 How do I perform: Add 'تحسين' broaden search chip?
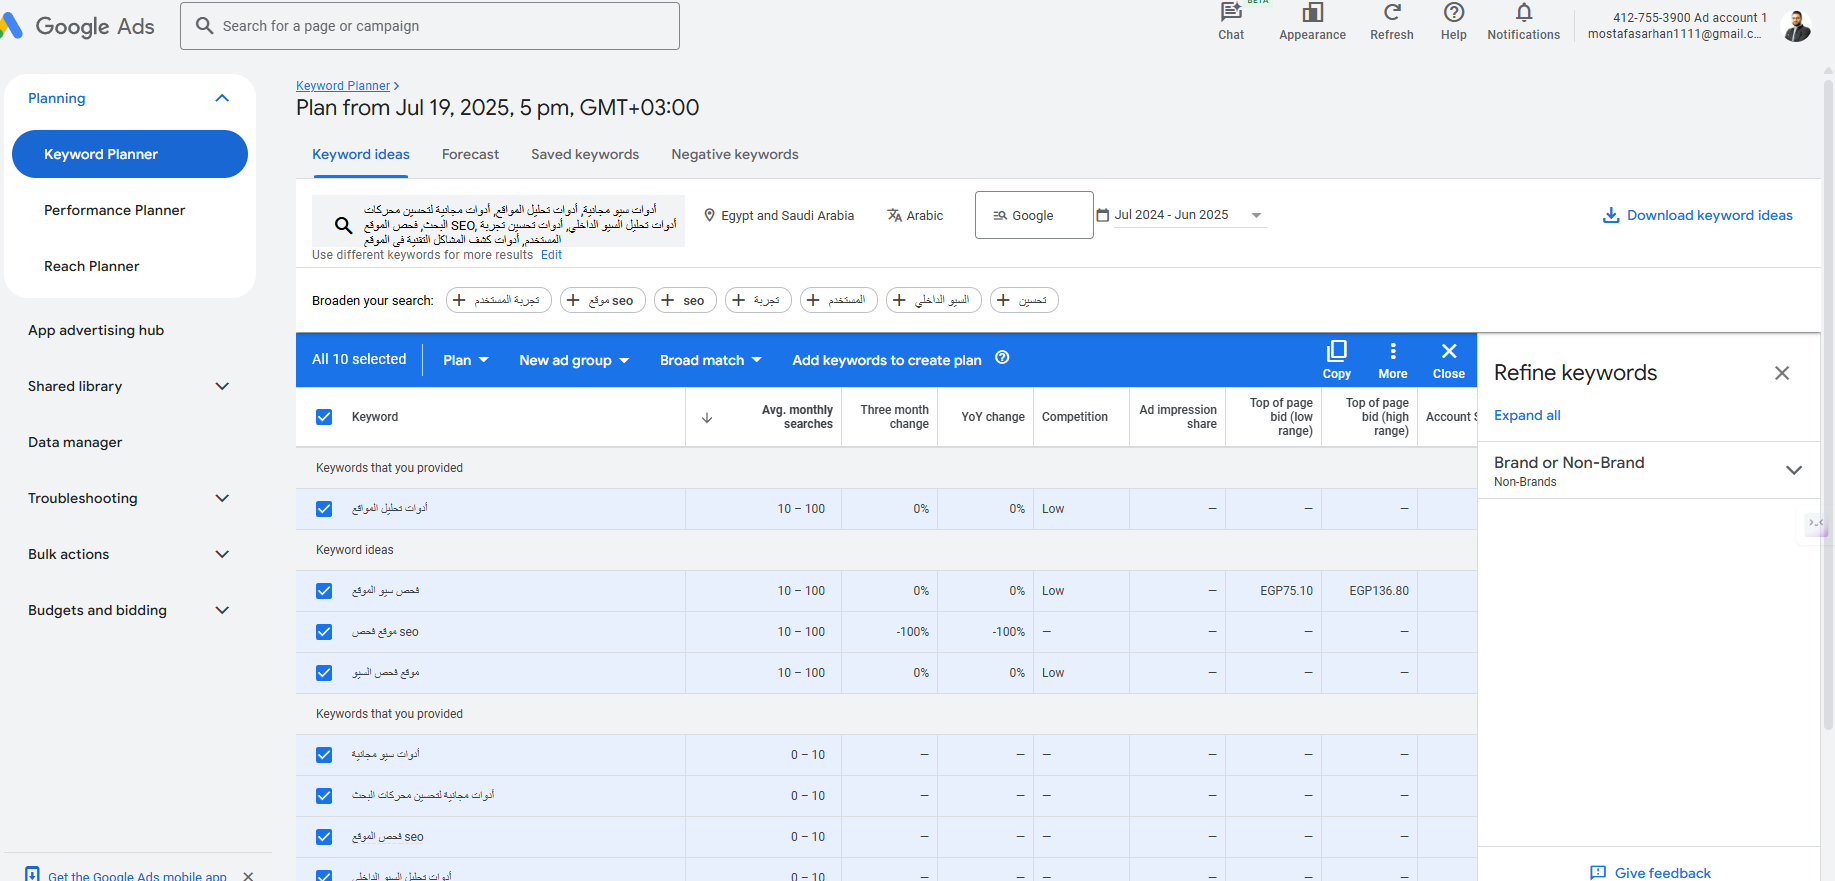click(x=1024, y=300)
